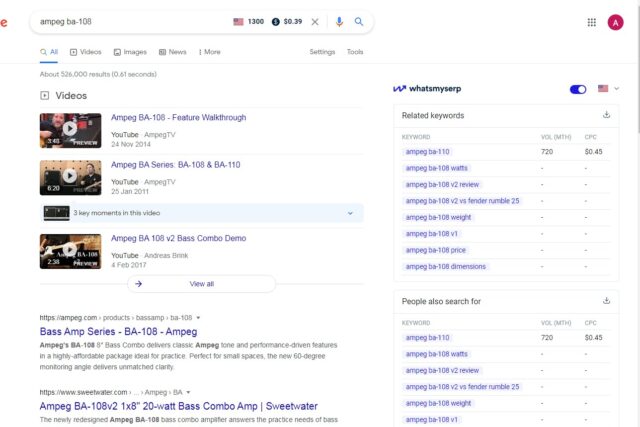Click the blue search magnifier icon

point(358,22)
